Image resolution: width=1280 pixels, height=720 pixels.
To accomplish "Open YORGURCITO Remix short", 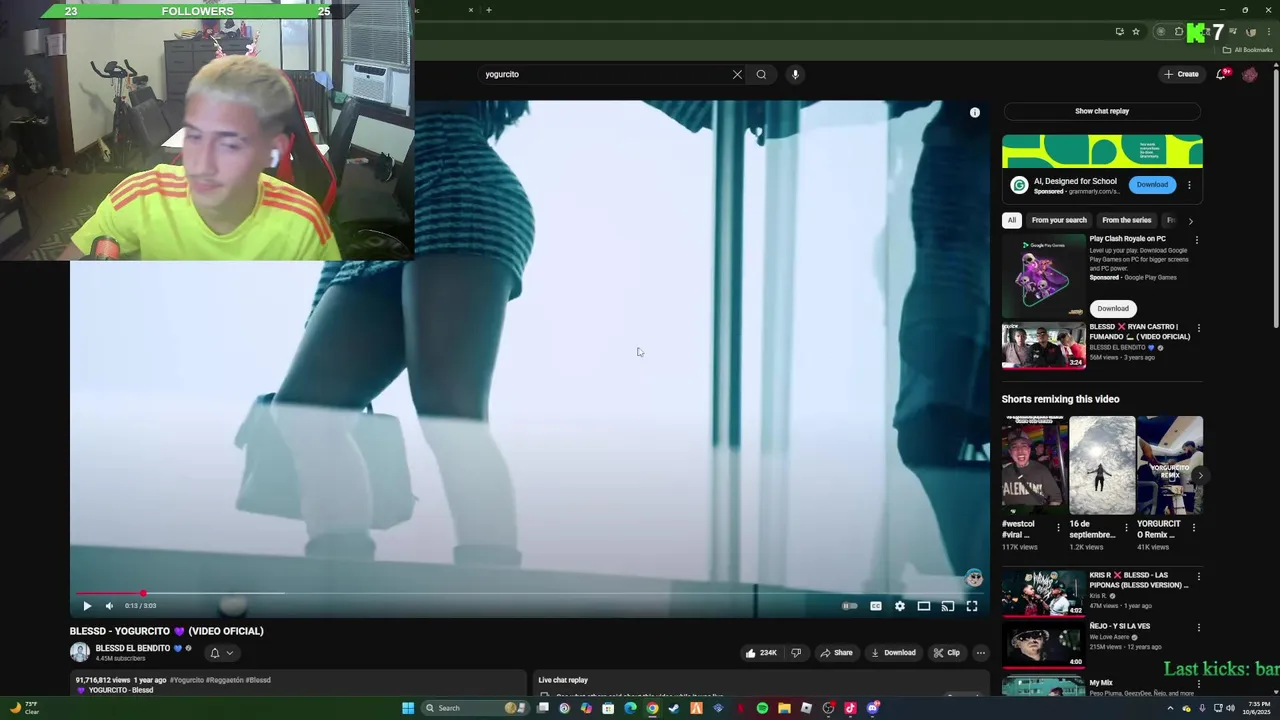I will tap(1170, 465).
